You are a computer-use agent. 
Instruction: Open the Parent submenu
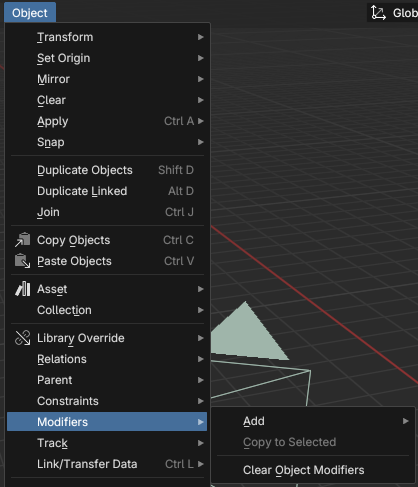point(107,380)
